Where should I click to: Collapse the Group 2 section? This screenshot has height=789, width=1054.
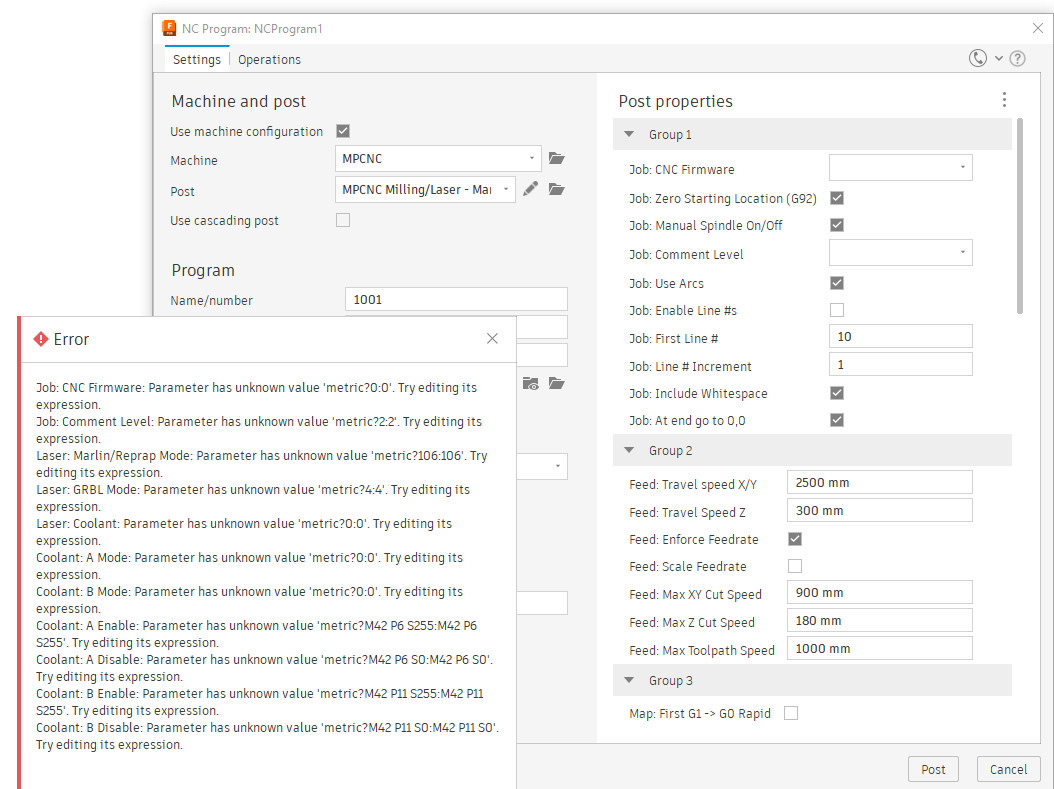(x=629, y=451)
